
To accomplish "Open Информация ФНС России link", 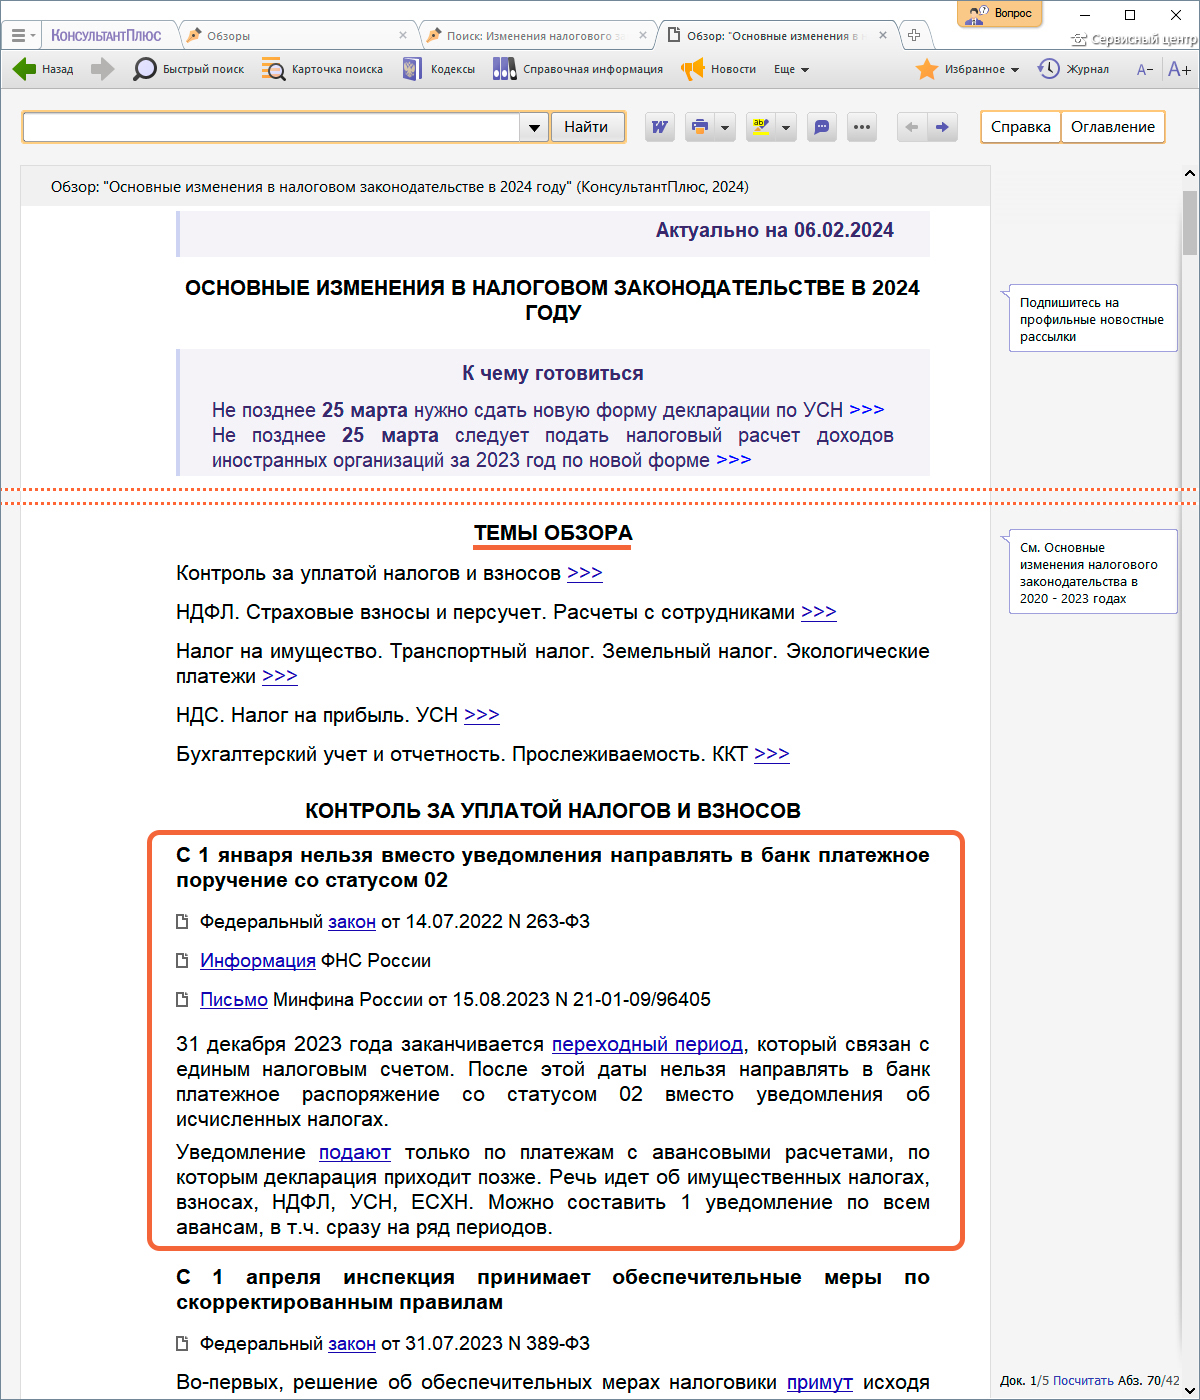I will coord(258,961).
